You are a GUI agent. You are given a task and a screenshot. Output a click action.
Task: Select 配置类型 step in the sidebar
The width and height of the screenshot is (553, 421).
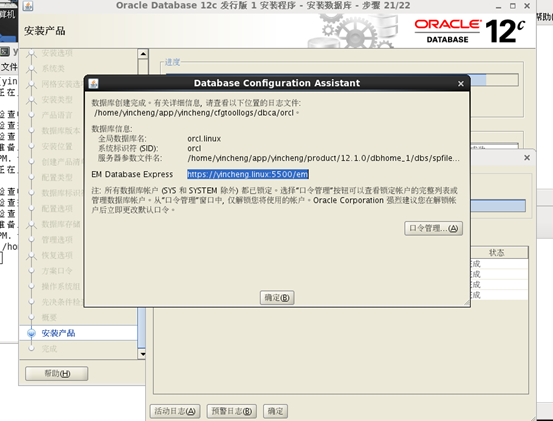coord(57,177)
